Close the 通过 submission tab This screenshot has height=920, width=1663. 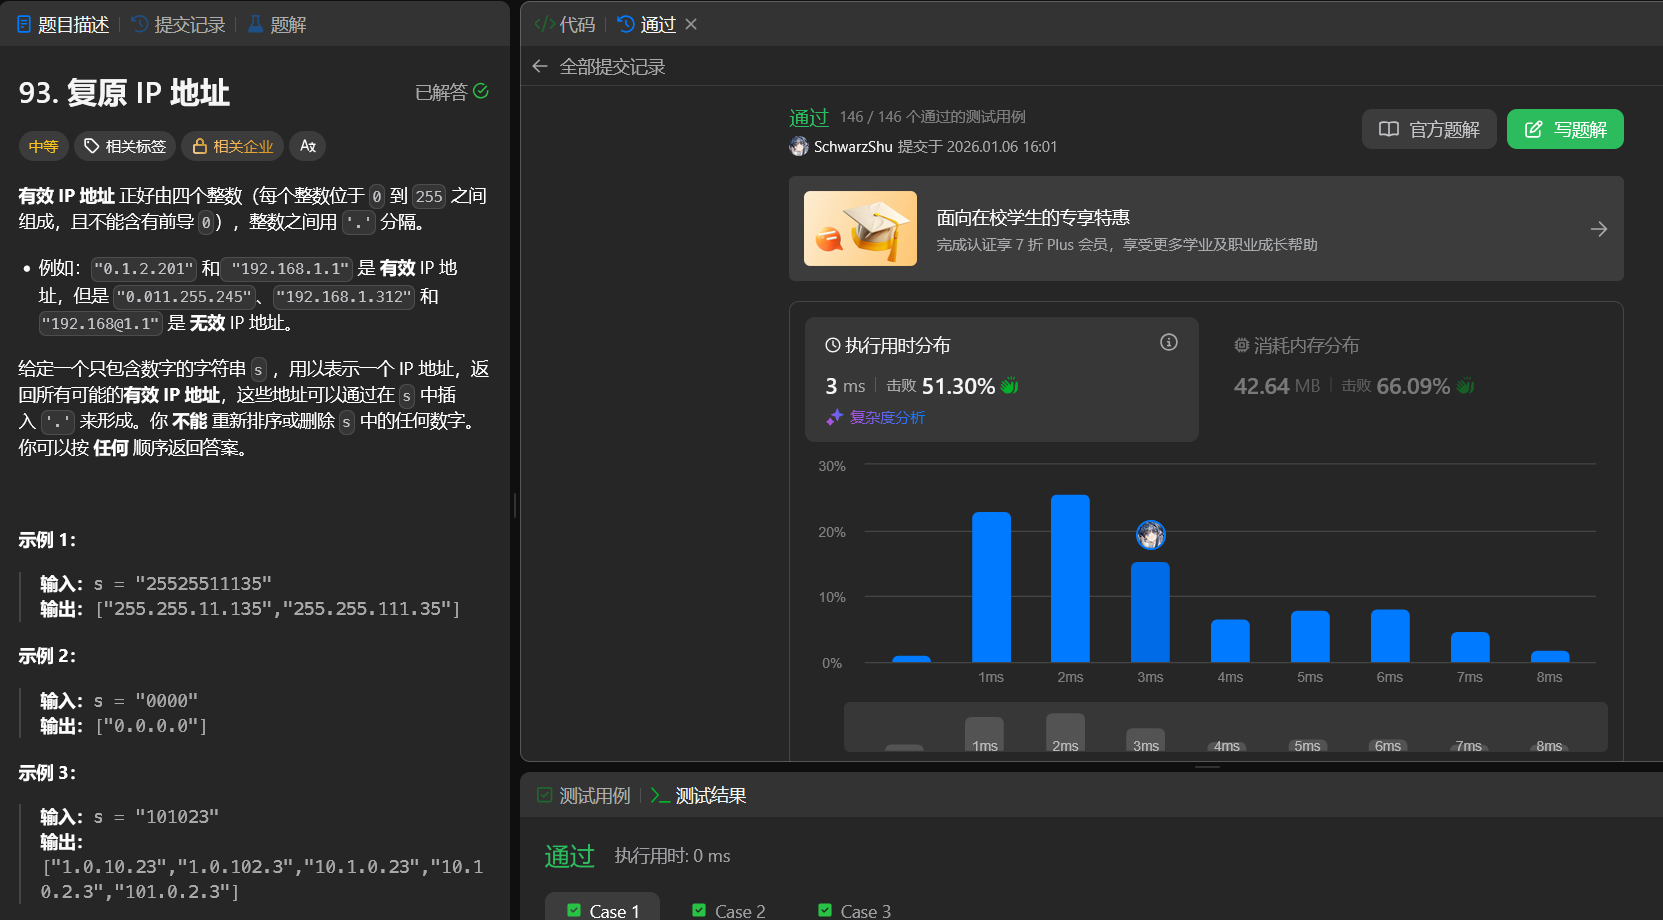coord(691,24)
